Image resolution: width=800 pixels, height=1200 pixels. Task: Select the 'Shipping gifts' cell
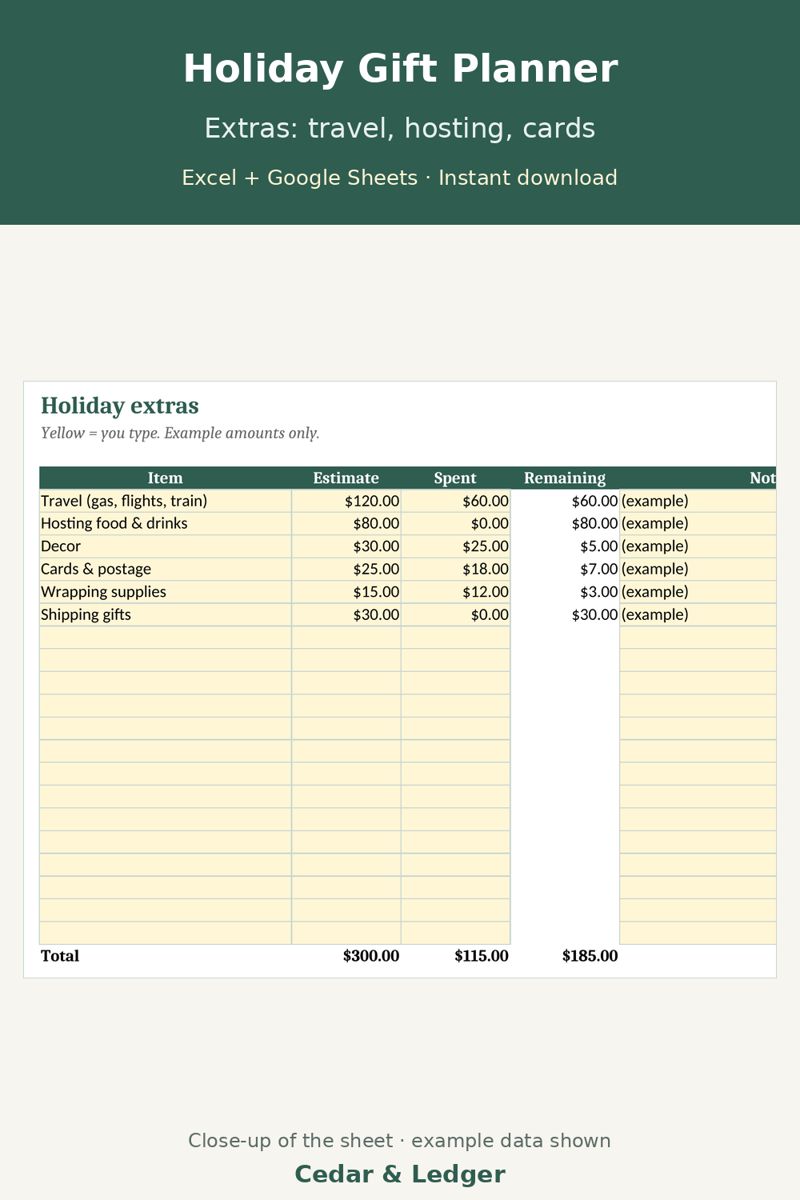[x=166, y=615]
